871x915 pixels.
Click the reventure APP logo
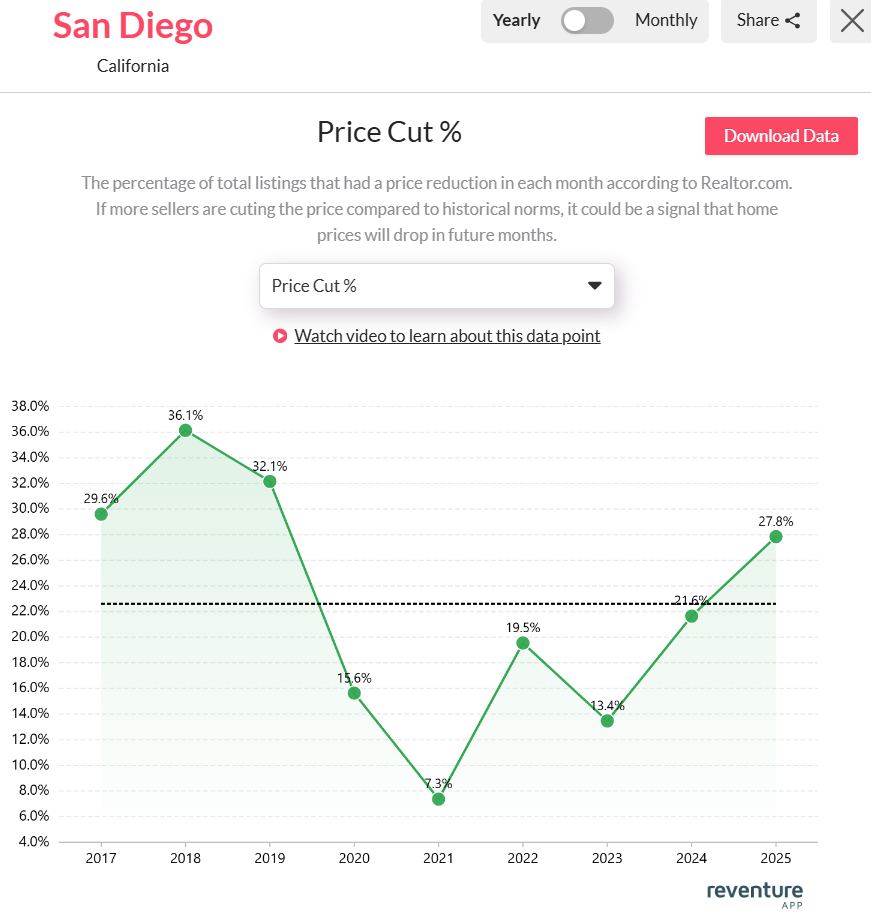coord(755,893)
